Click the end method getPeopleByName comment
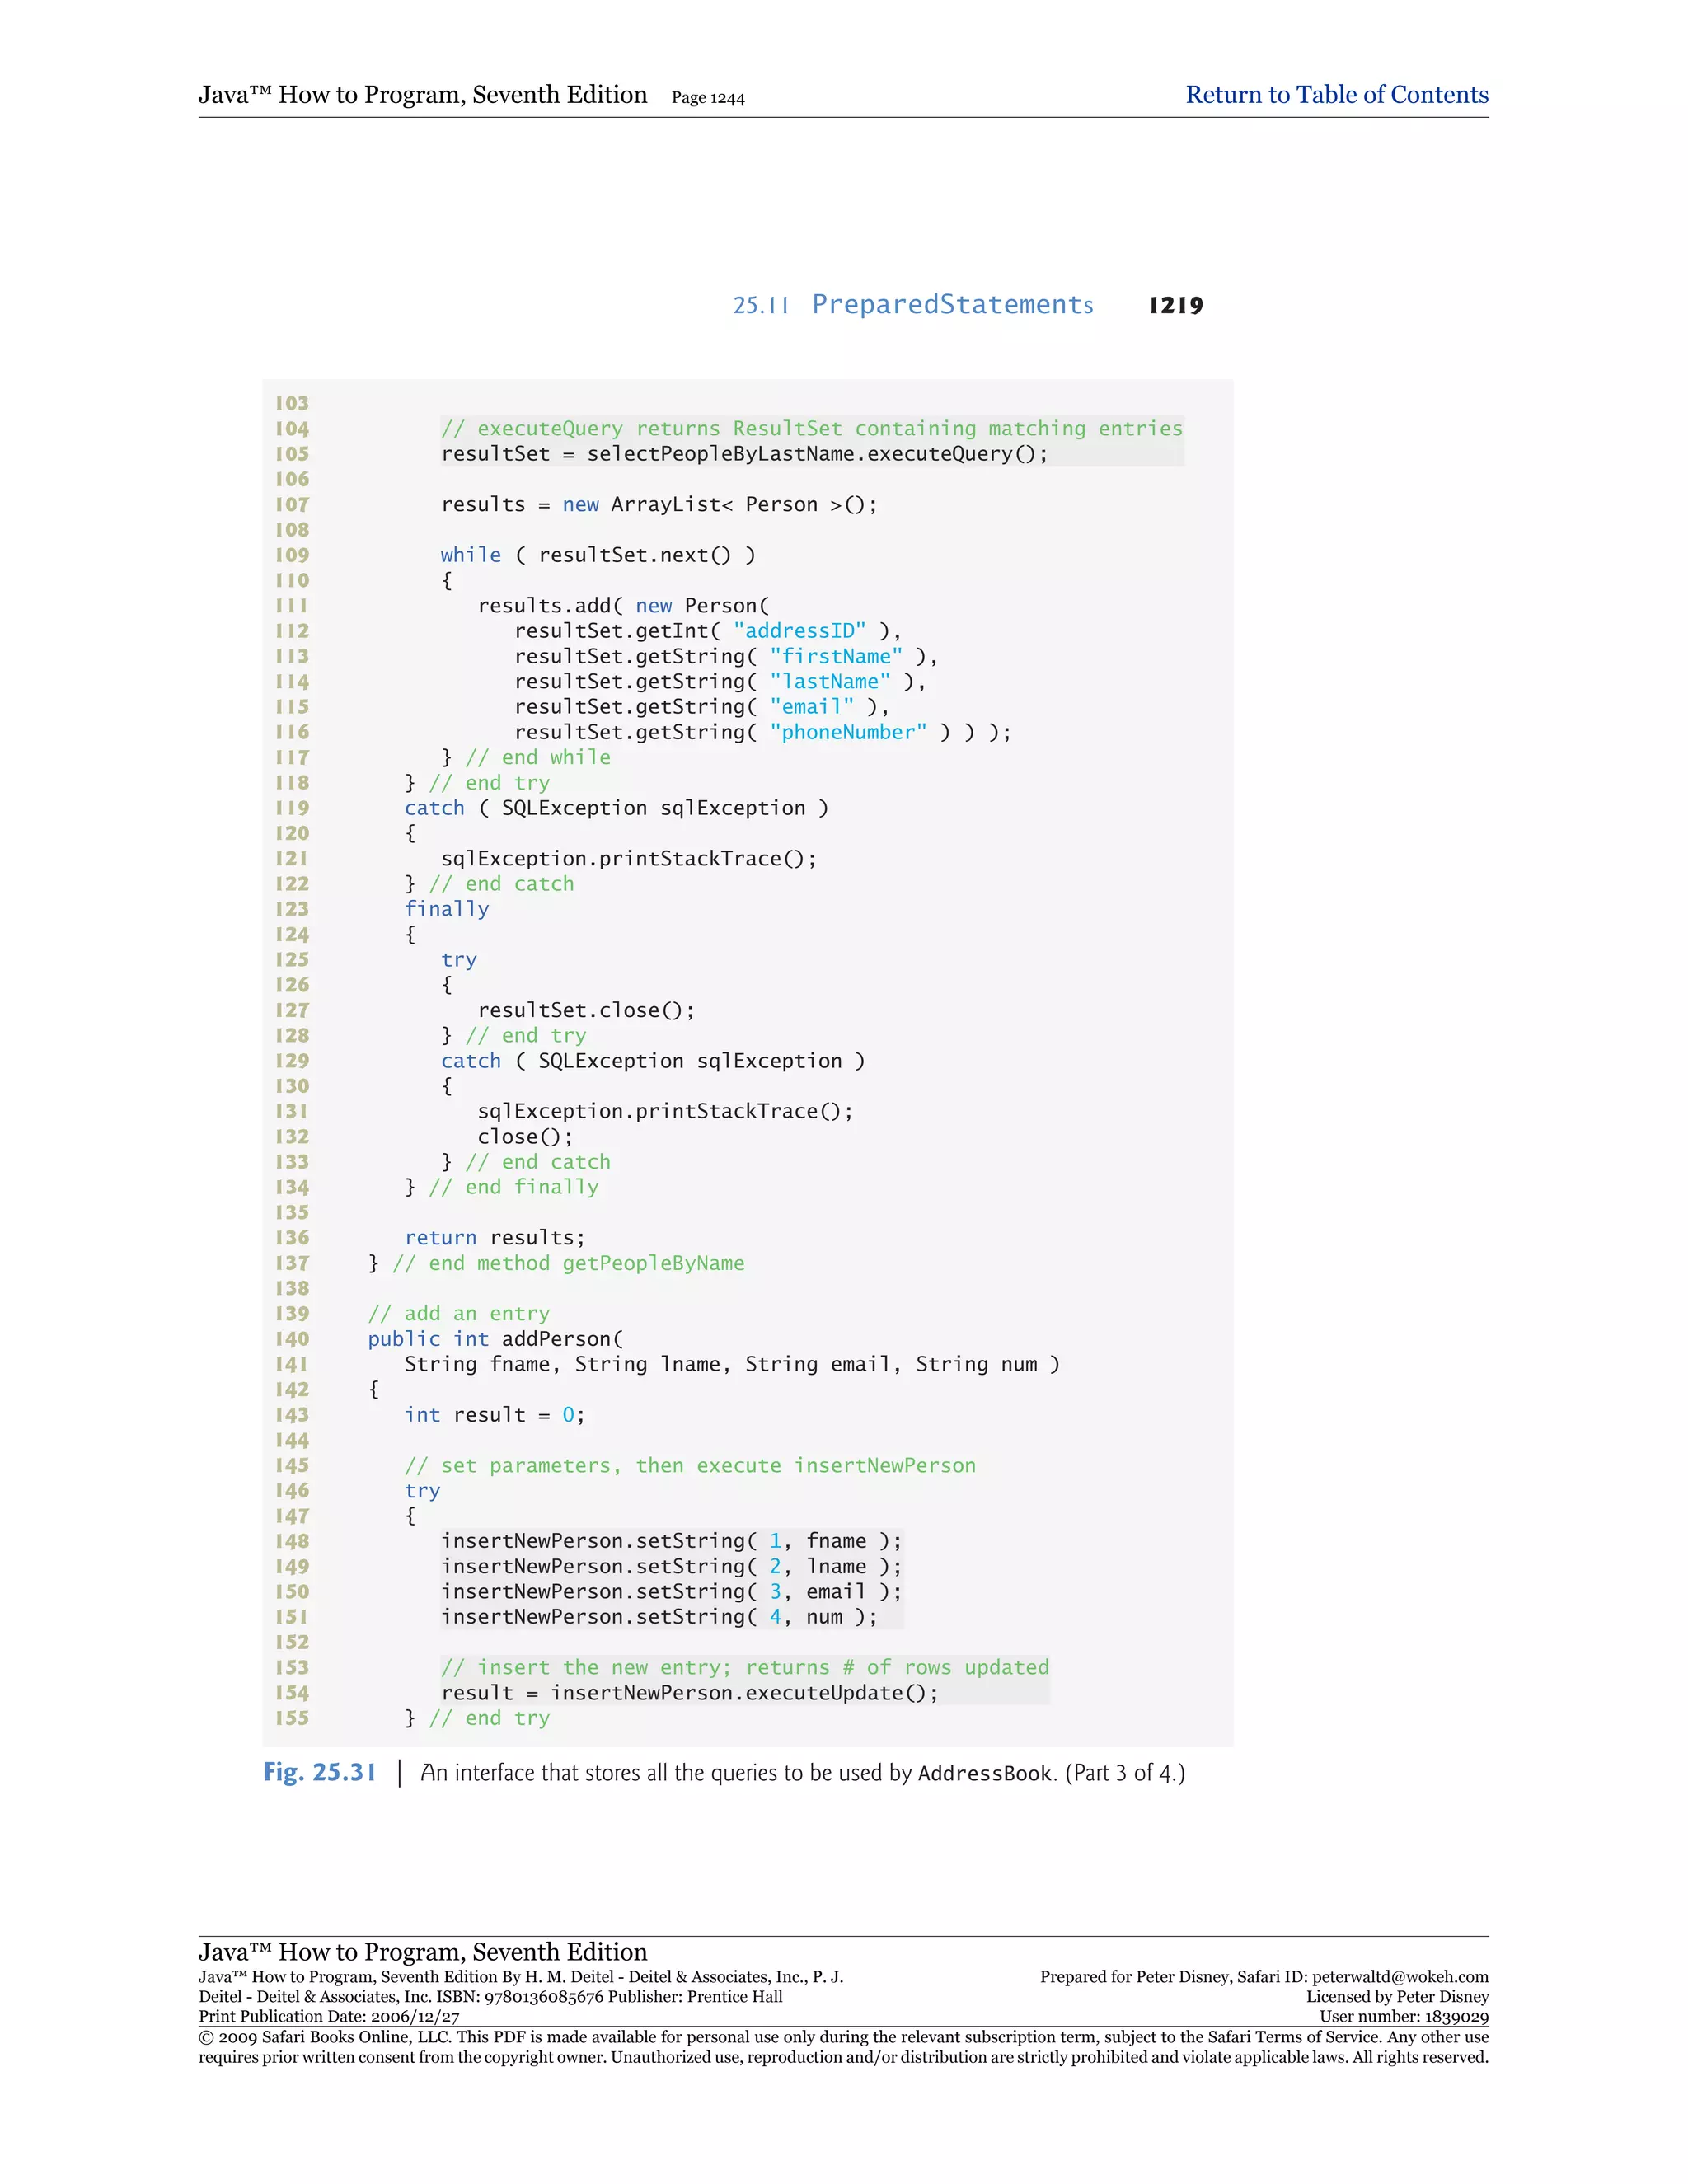1688x2184 pixels. (568, 1263)
